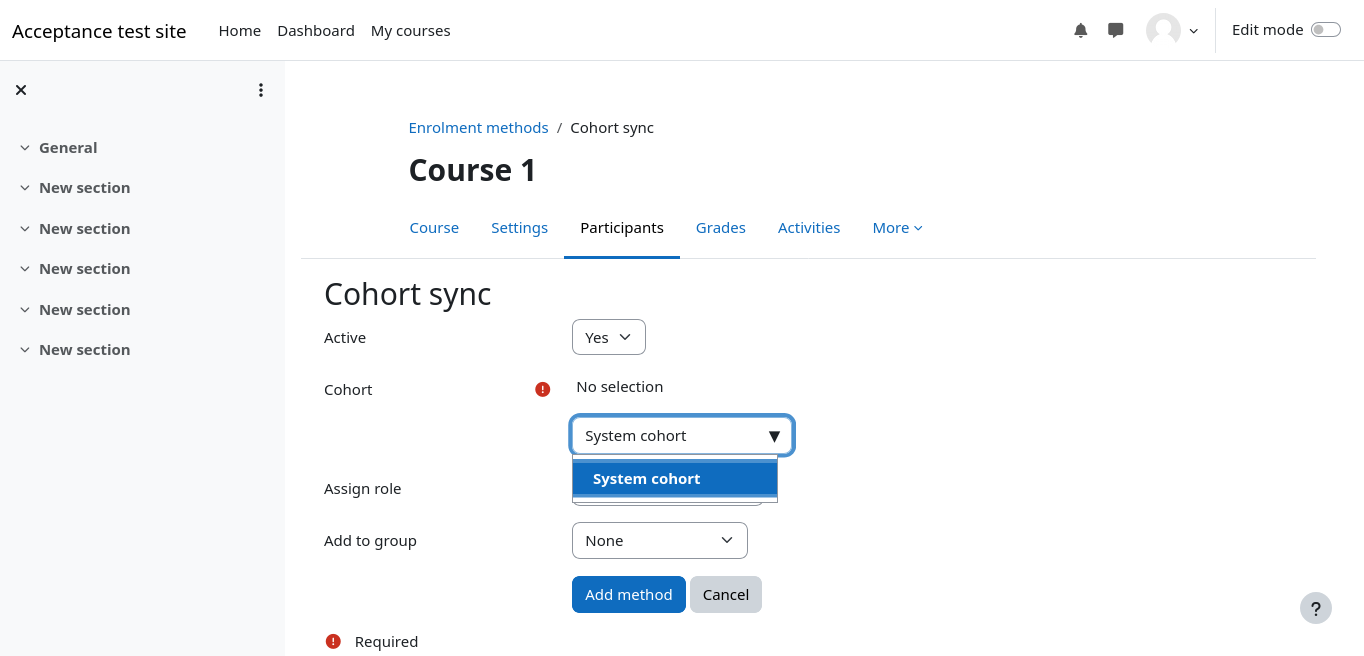Close the course index drawer
The image size is (1364, 656).
click(x=21, y=90)
